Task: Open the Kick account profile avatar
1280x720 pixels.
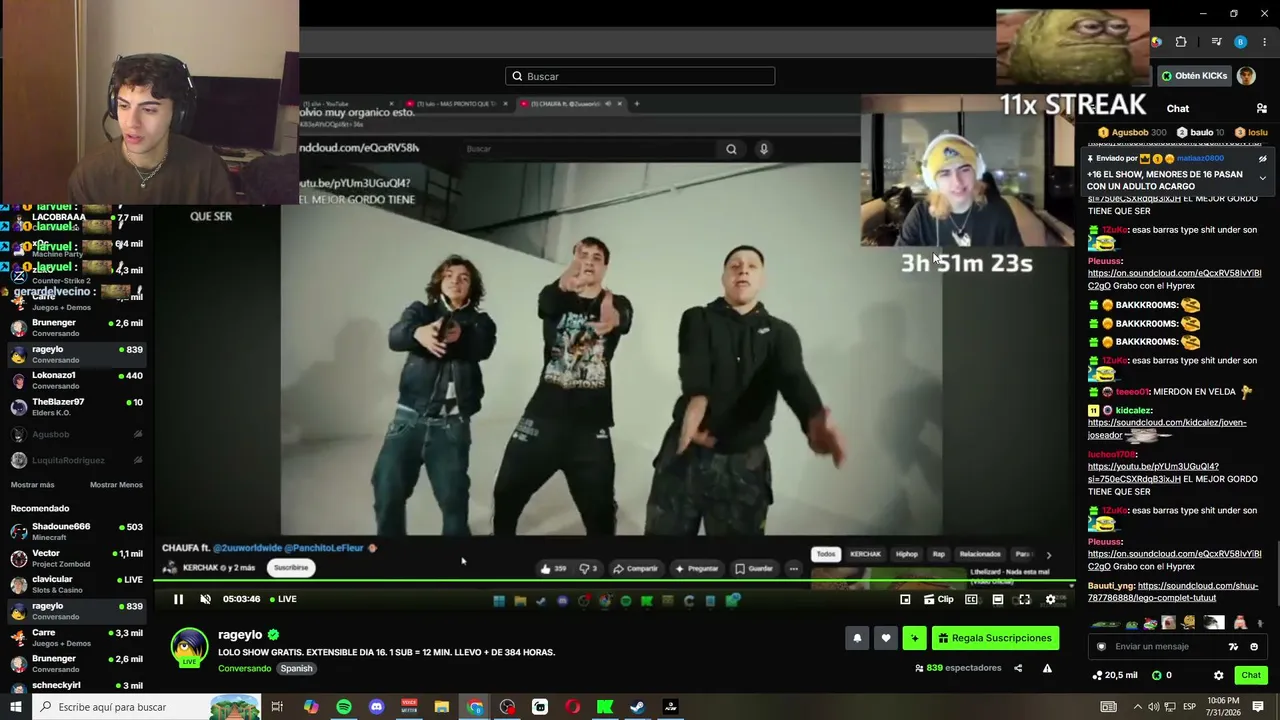Action: point(1246,76)
